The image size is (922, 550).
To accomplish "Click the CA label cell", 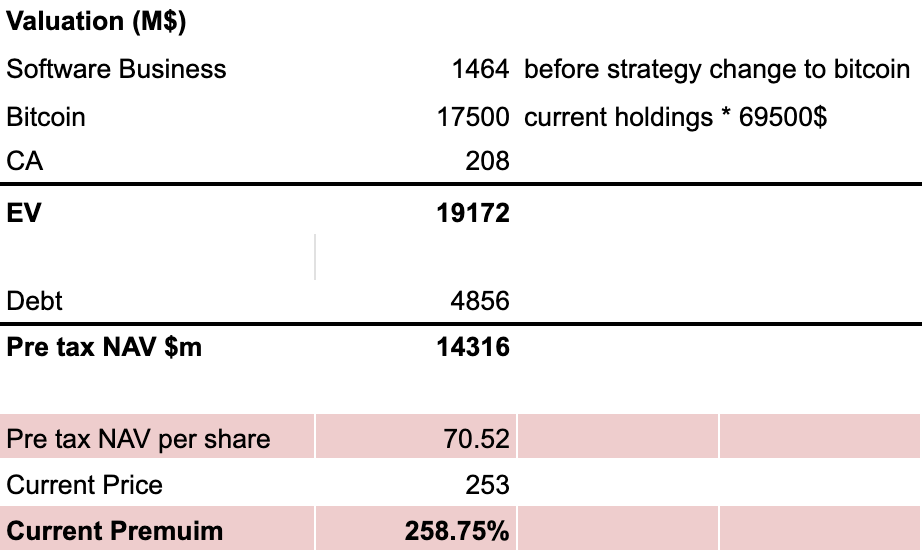I will tap(25, 161).
